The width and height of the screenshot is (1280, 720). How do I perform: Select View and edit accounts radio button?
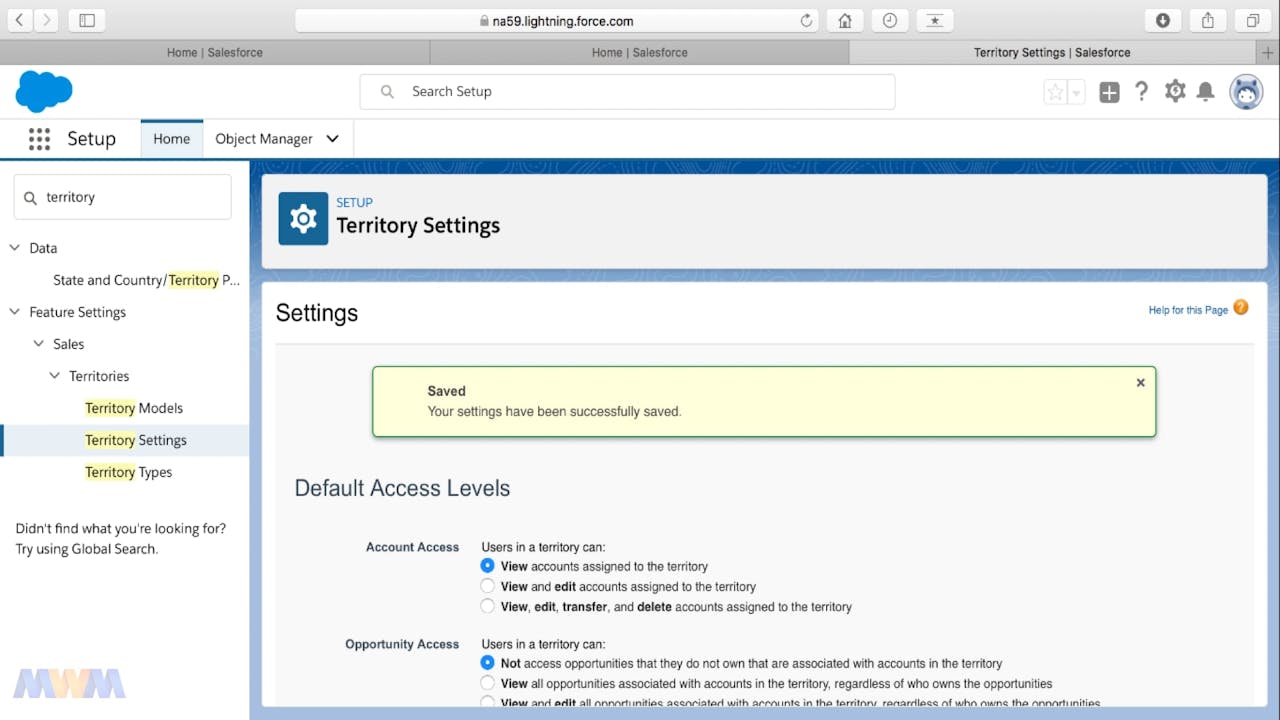488,586
